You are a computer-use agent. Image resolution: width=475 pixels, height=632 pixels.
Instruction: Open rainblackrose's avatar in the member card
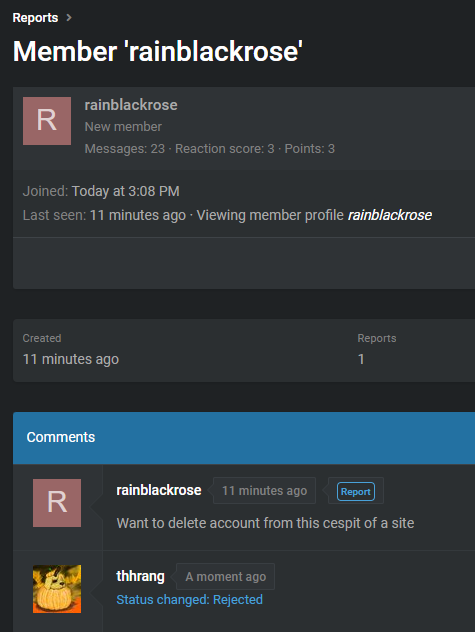pyautogui.click(x=47, y=121)
